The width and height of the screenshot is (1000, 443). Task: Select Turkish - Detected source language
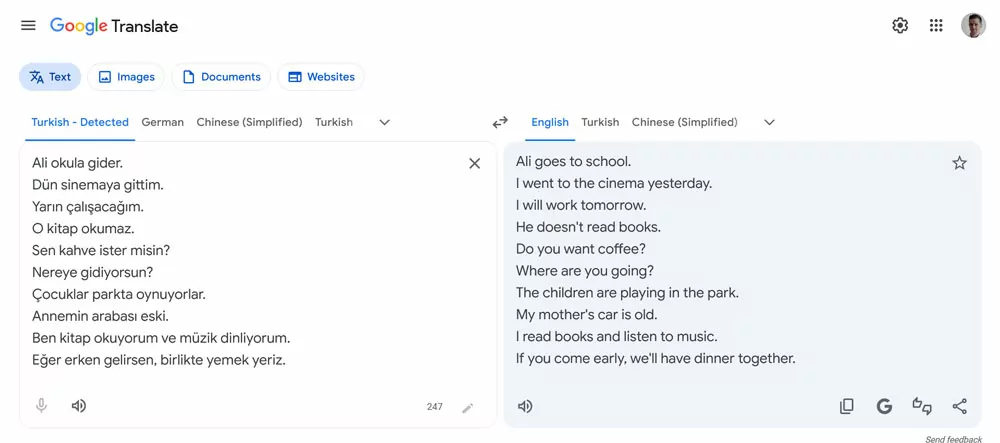click(80, 122)
